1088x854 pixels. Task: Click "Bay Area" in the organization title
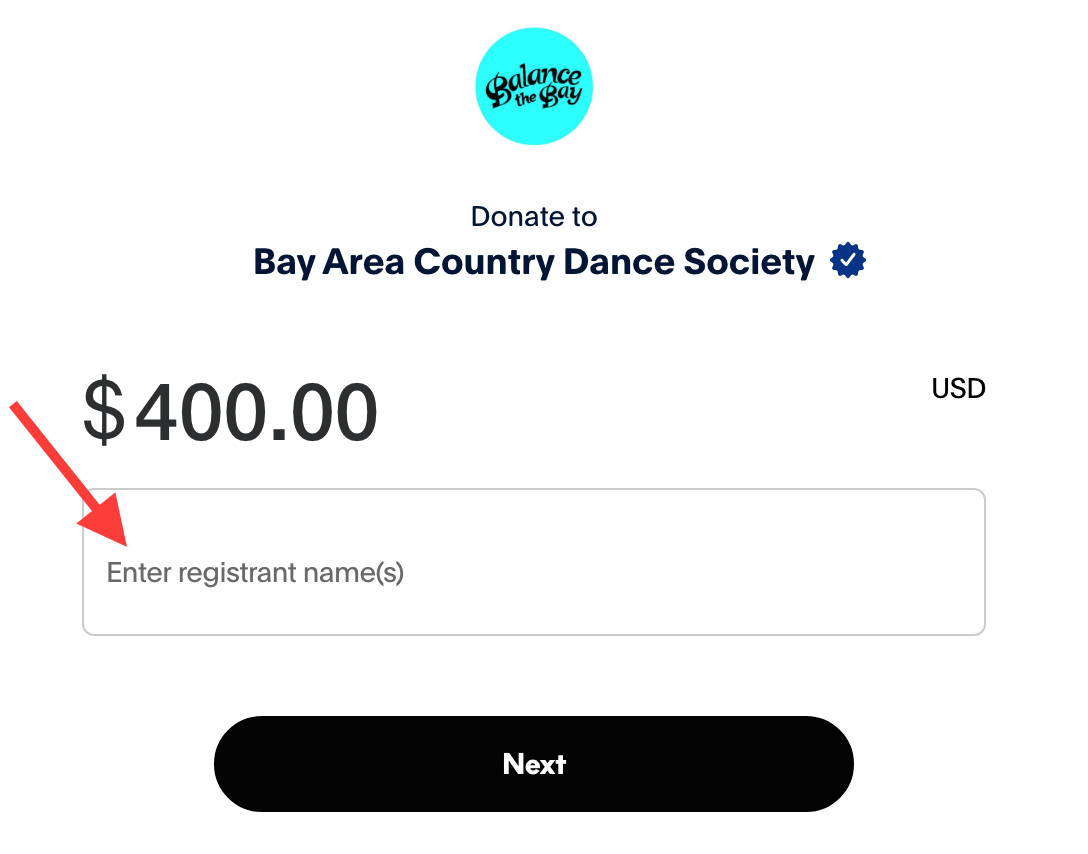[328, 262]
